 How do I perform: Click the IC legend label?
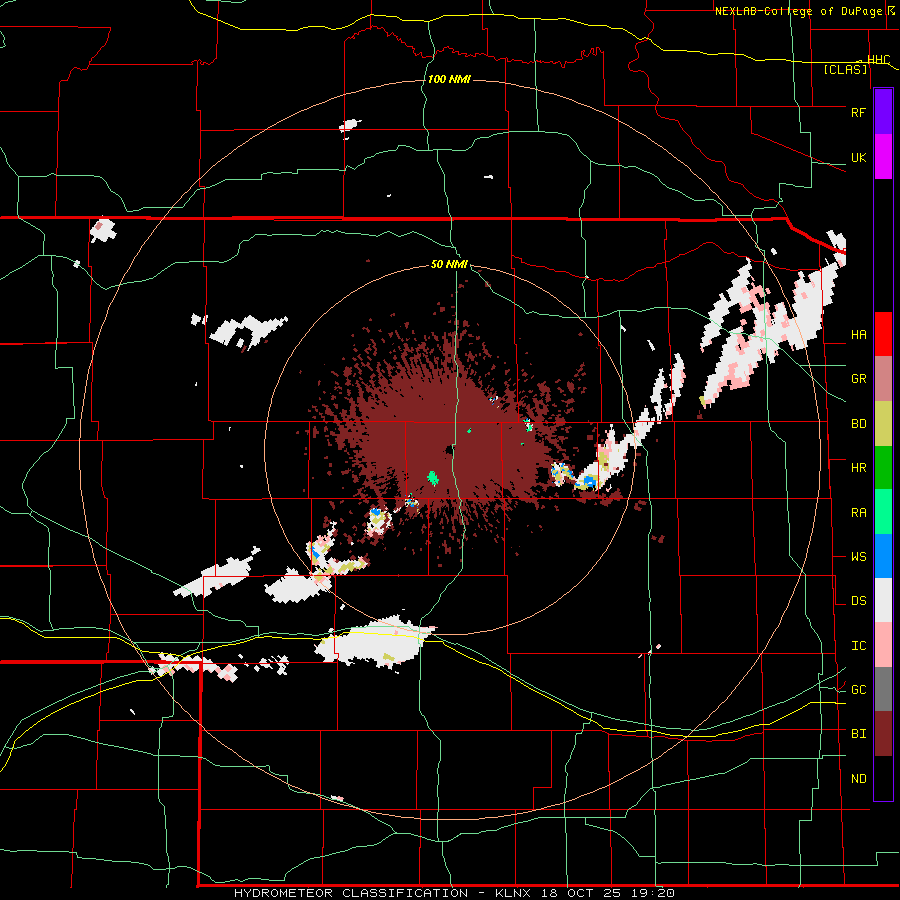coord(858,646)
